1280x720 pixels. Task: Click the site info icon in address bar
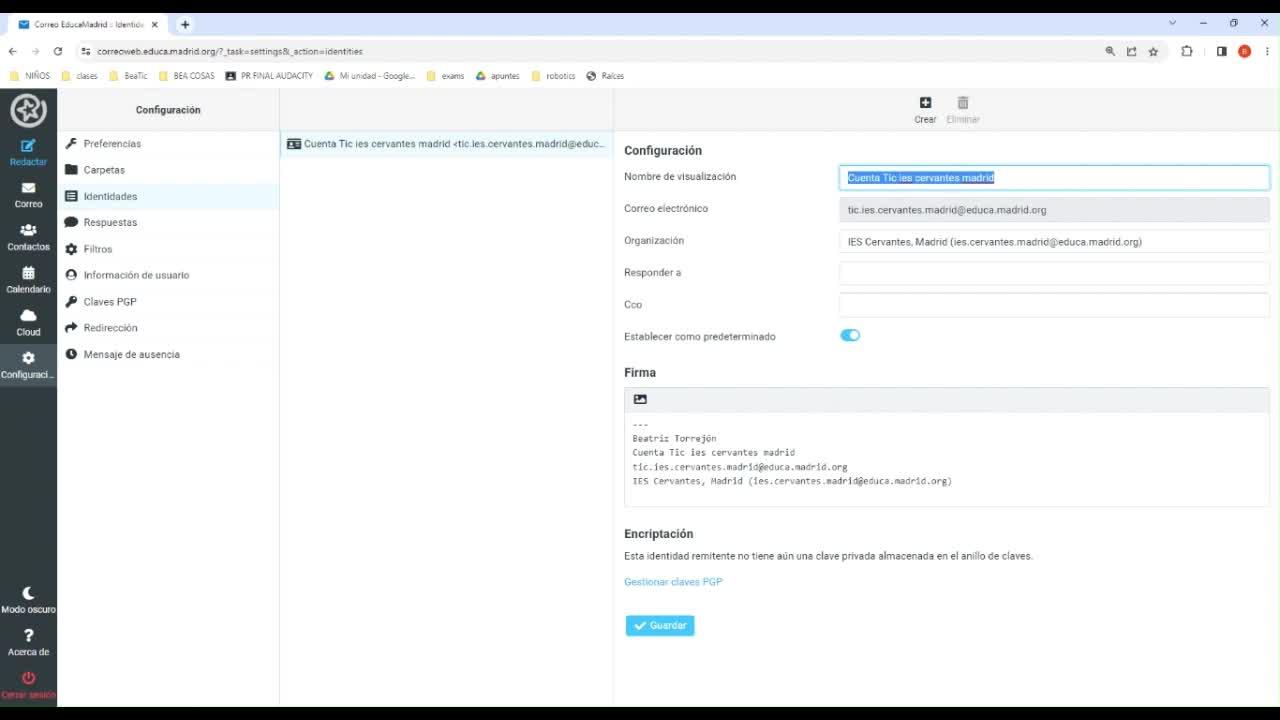[x=86, y=51]
